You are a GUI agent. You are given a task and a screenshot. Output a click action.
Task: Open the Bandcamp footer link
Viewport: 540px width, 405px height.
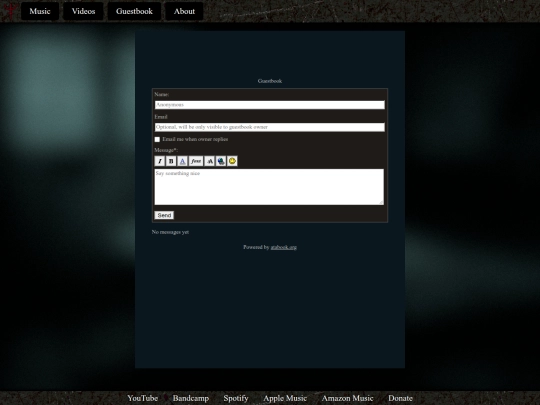coord(191,398)
